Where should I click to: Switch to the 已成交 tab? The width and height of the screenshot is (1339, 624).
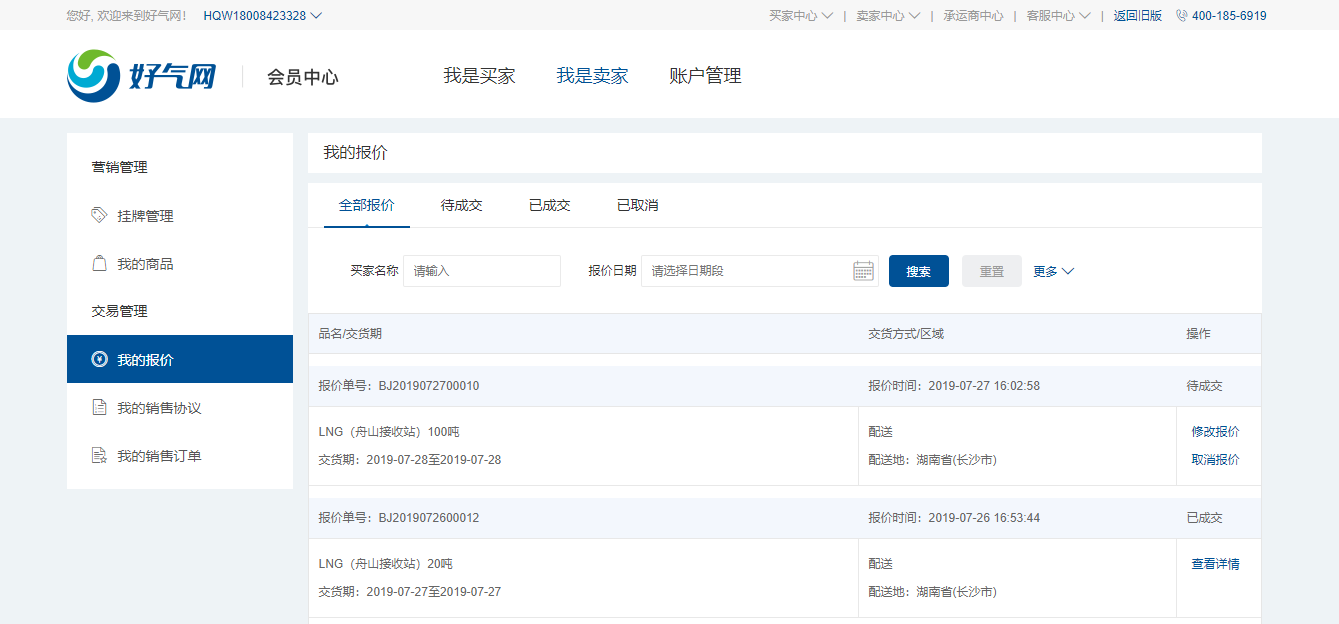click(550, 205)
